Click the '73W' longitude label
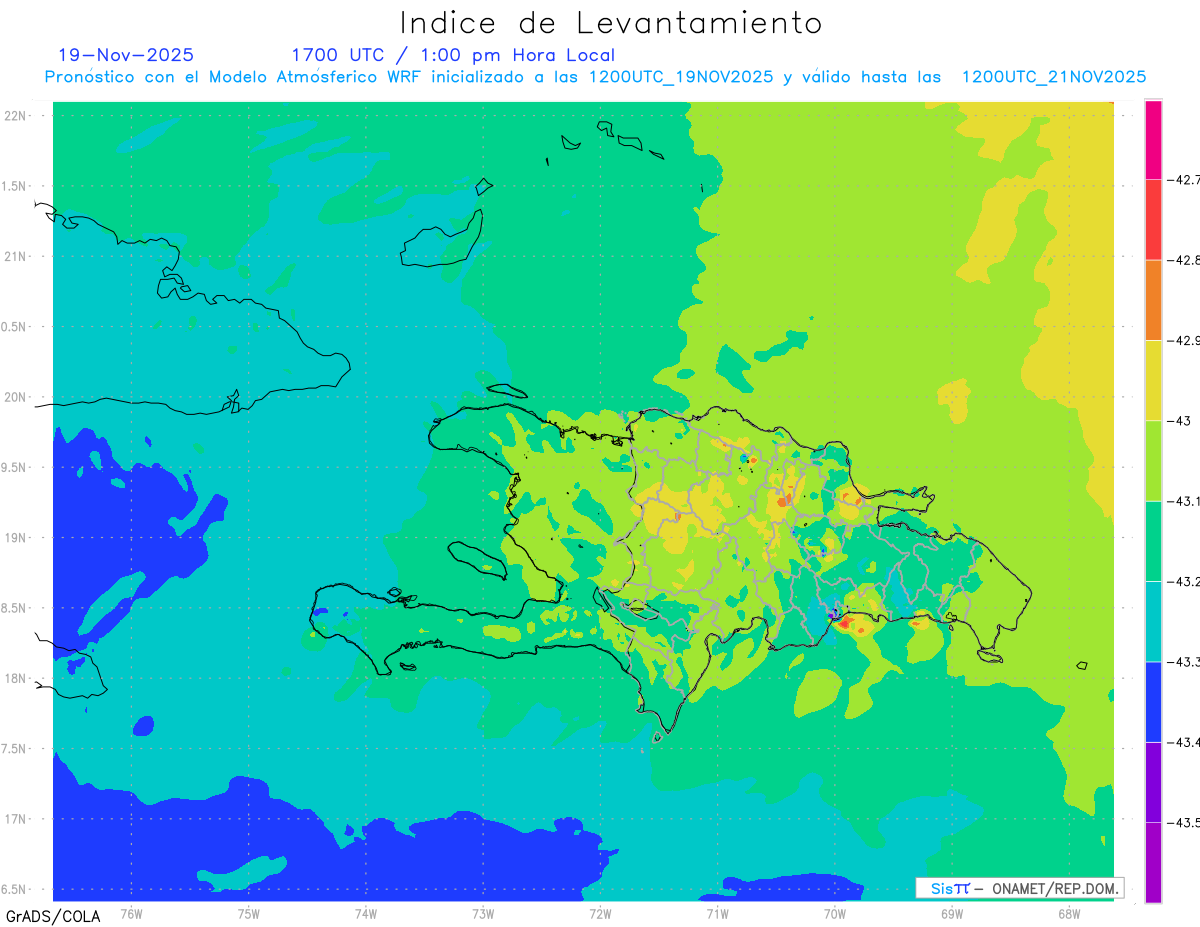Image resolution: width=1200 pixels, height=927 pixels. [483, 913]
